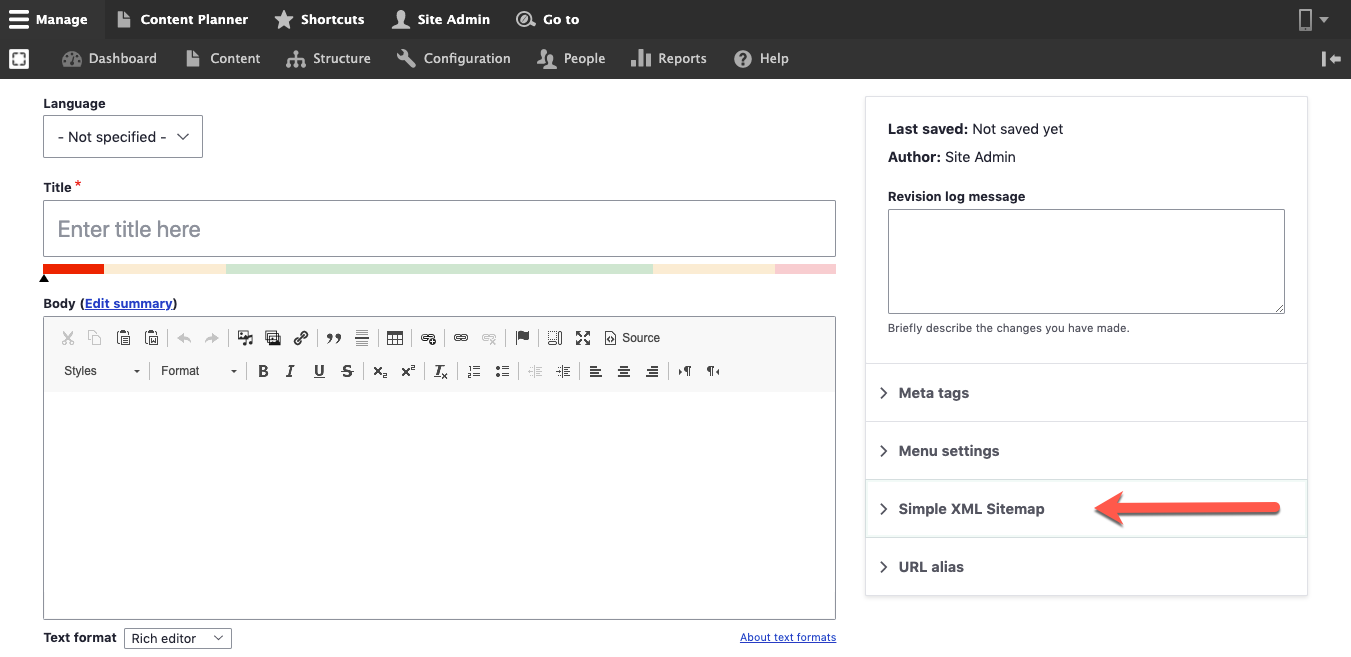This screenshot has height=657, width=1351.
Task: Toggle the Manage admin menu
Action: [x=48, y=19]
